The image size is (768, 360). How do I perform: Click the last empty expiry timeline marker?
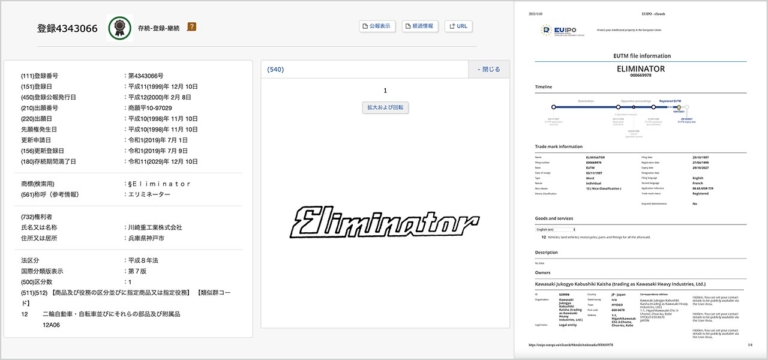[x=687, y=107]
